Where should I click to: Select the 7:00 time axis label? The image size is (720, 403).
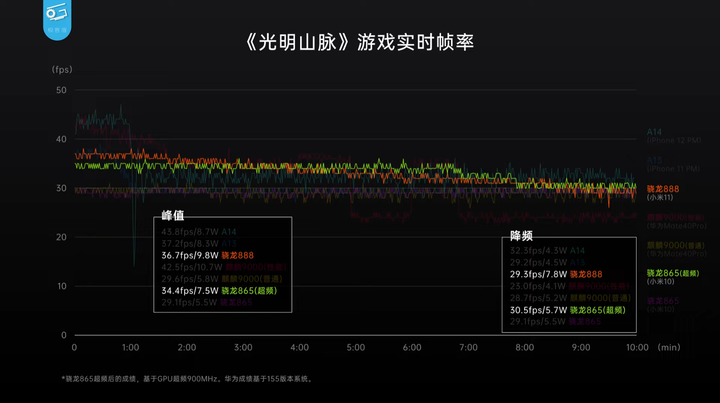coord(468,347)
